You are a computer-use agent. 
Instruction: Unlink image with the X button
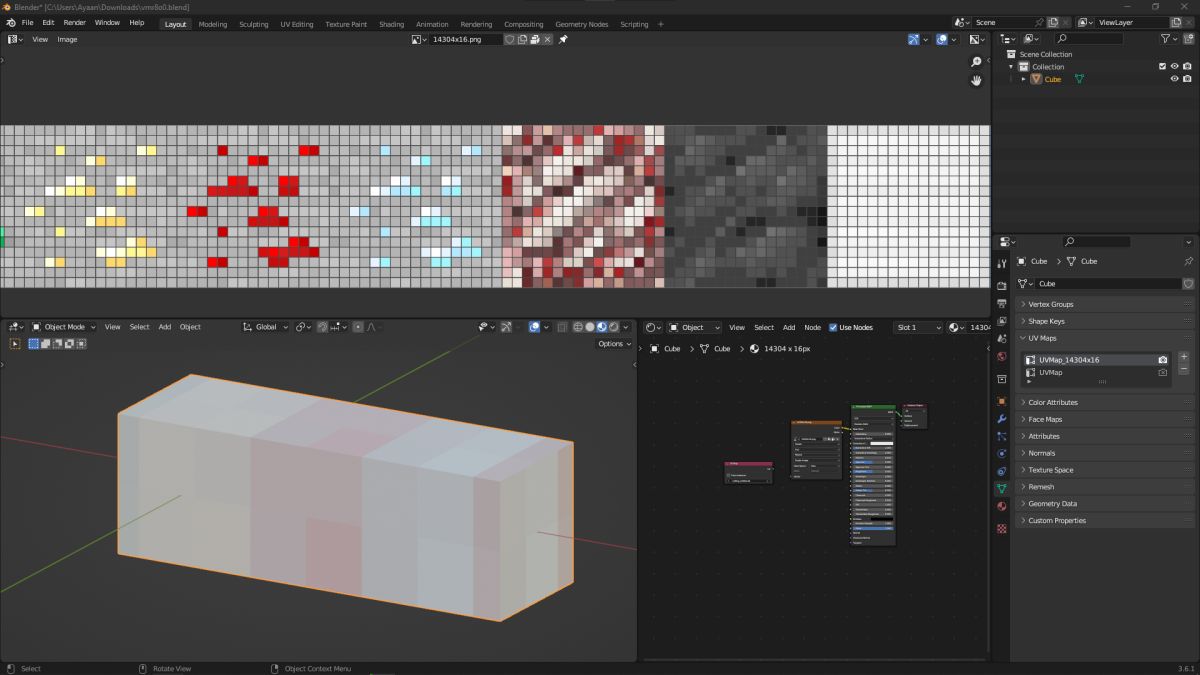coord(548,39)
